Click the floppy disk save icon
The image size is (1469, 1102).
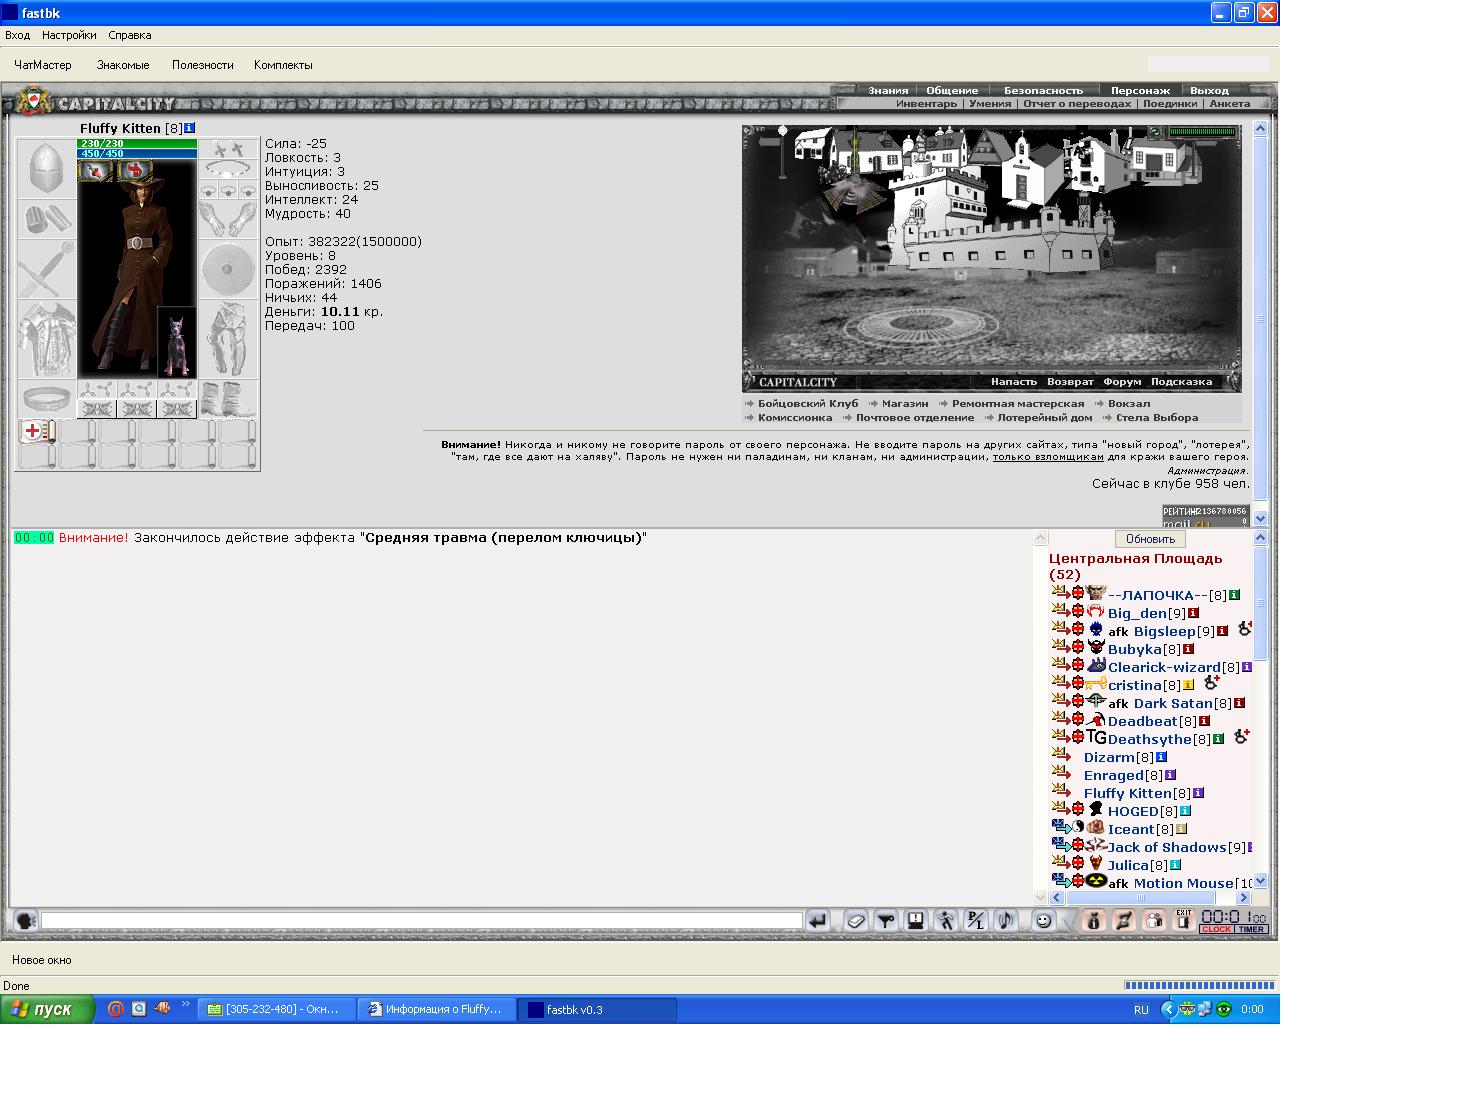[x=916, y=921]
